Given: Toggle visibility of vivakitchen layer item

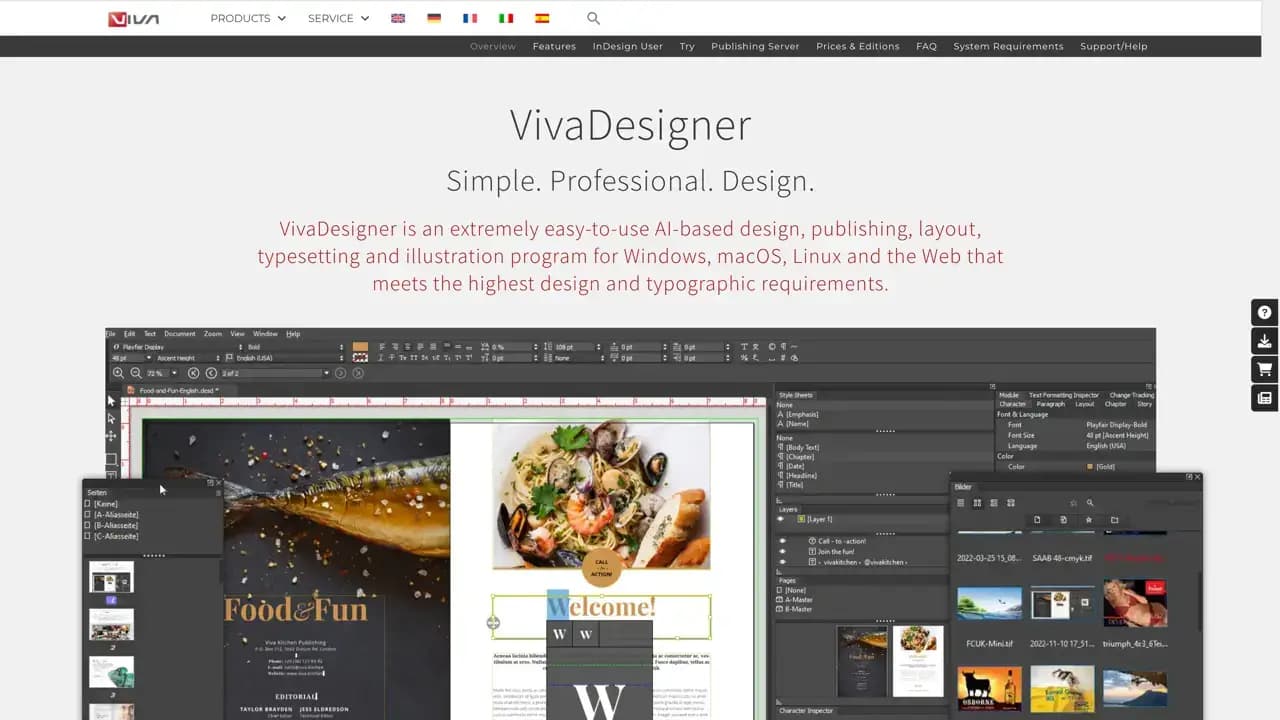Looking at the screenshot, I should click(x=783, y=561).
